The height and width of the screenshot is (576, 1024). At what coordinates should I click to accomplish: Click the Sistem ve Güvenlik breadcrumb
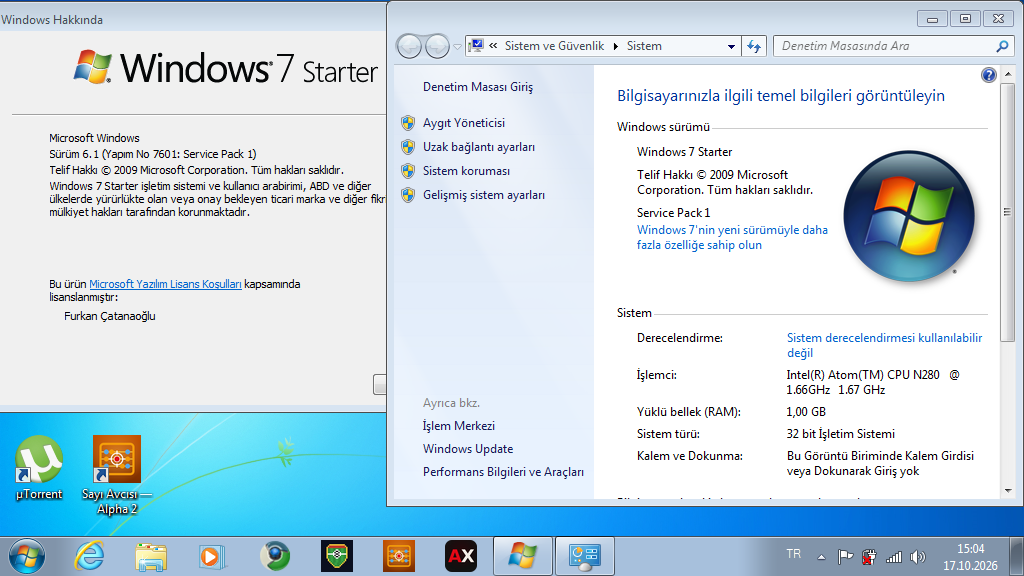pos(554,46)
